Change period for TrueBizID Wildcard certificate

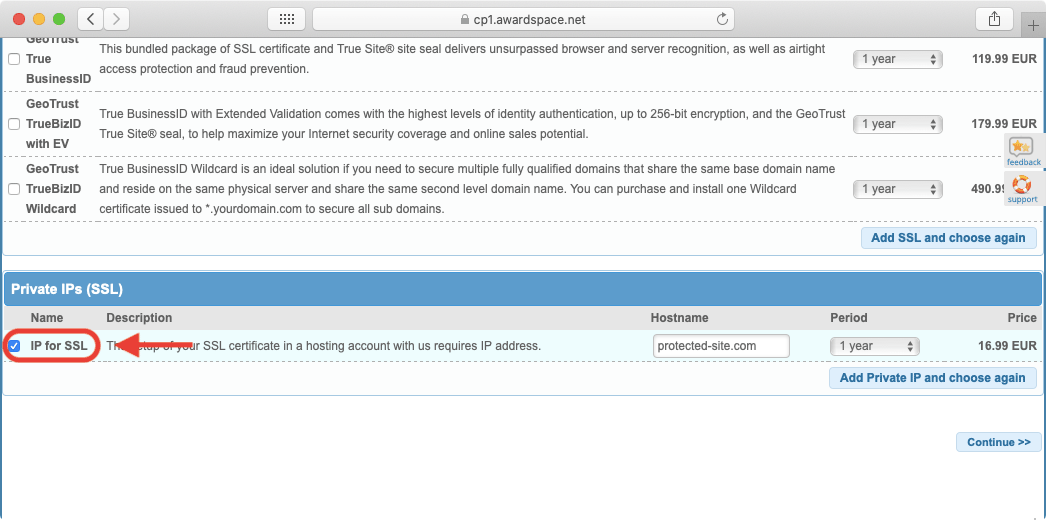pyautogui.click(x=897, y=189)
